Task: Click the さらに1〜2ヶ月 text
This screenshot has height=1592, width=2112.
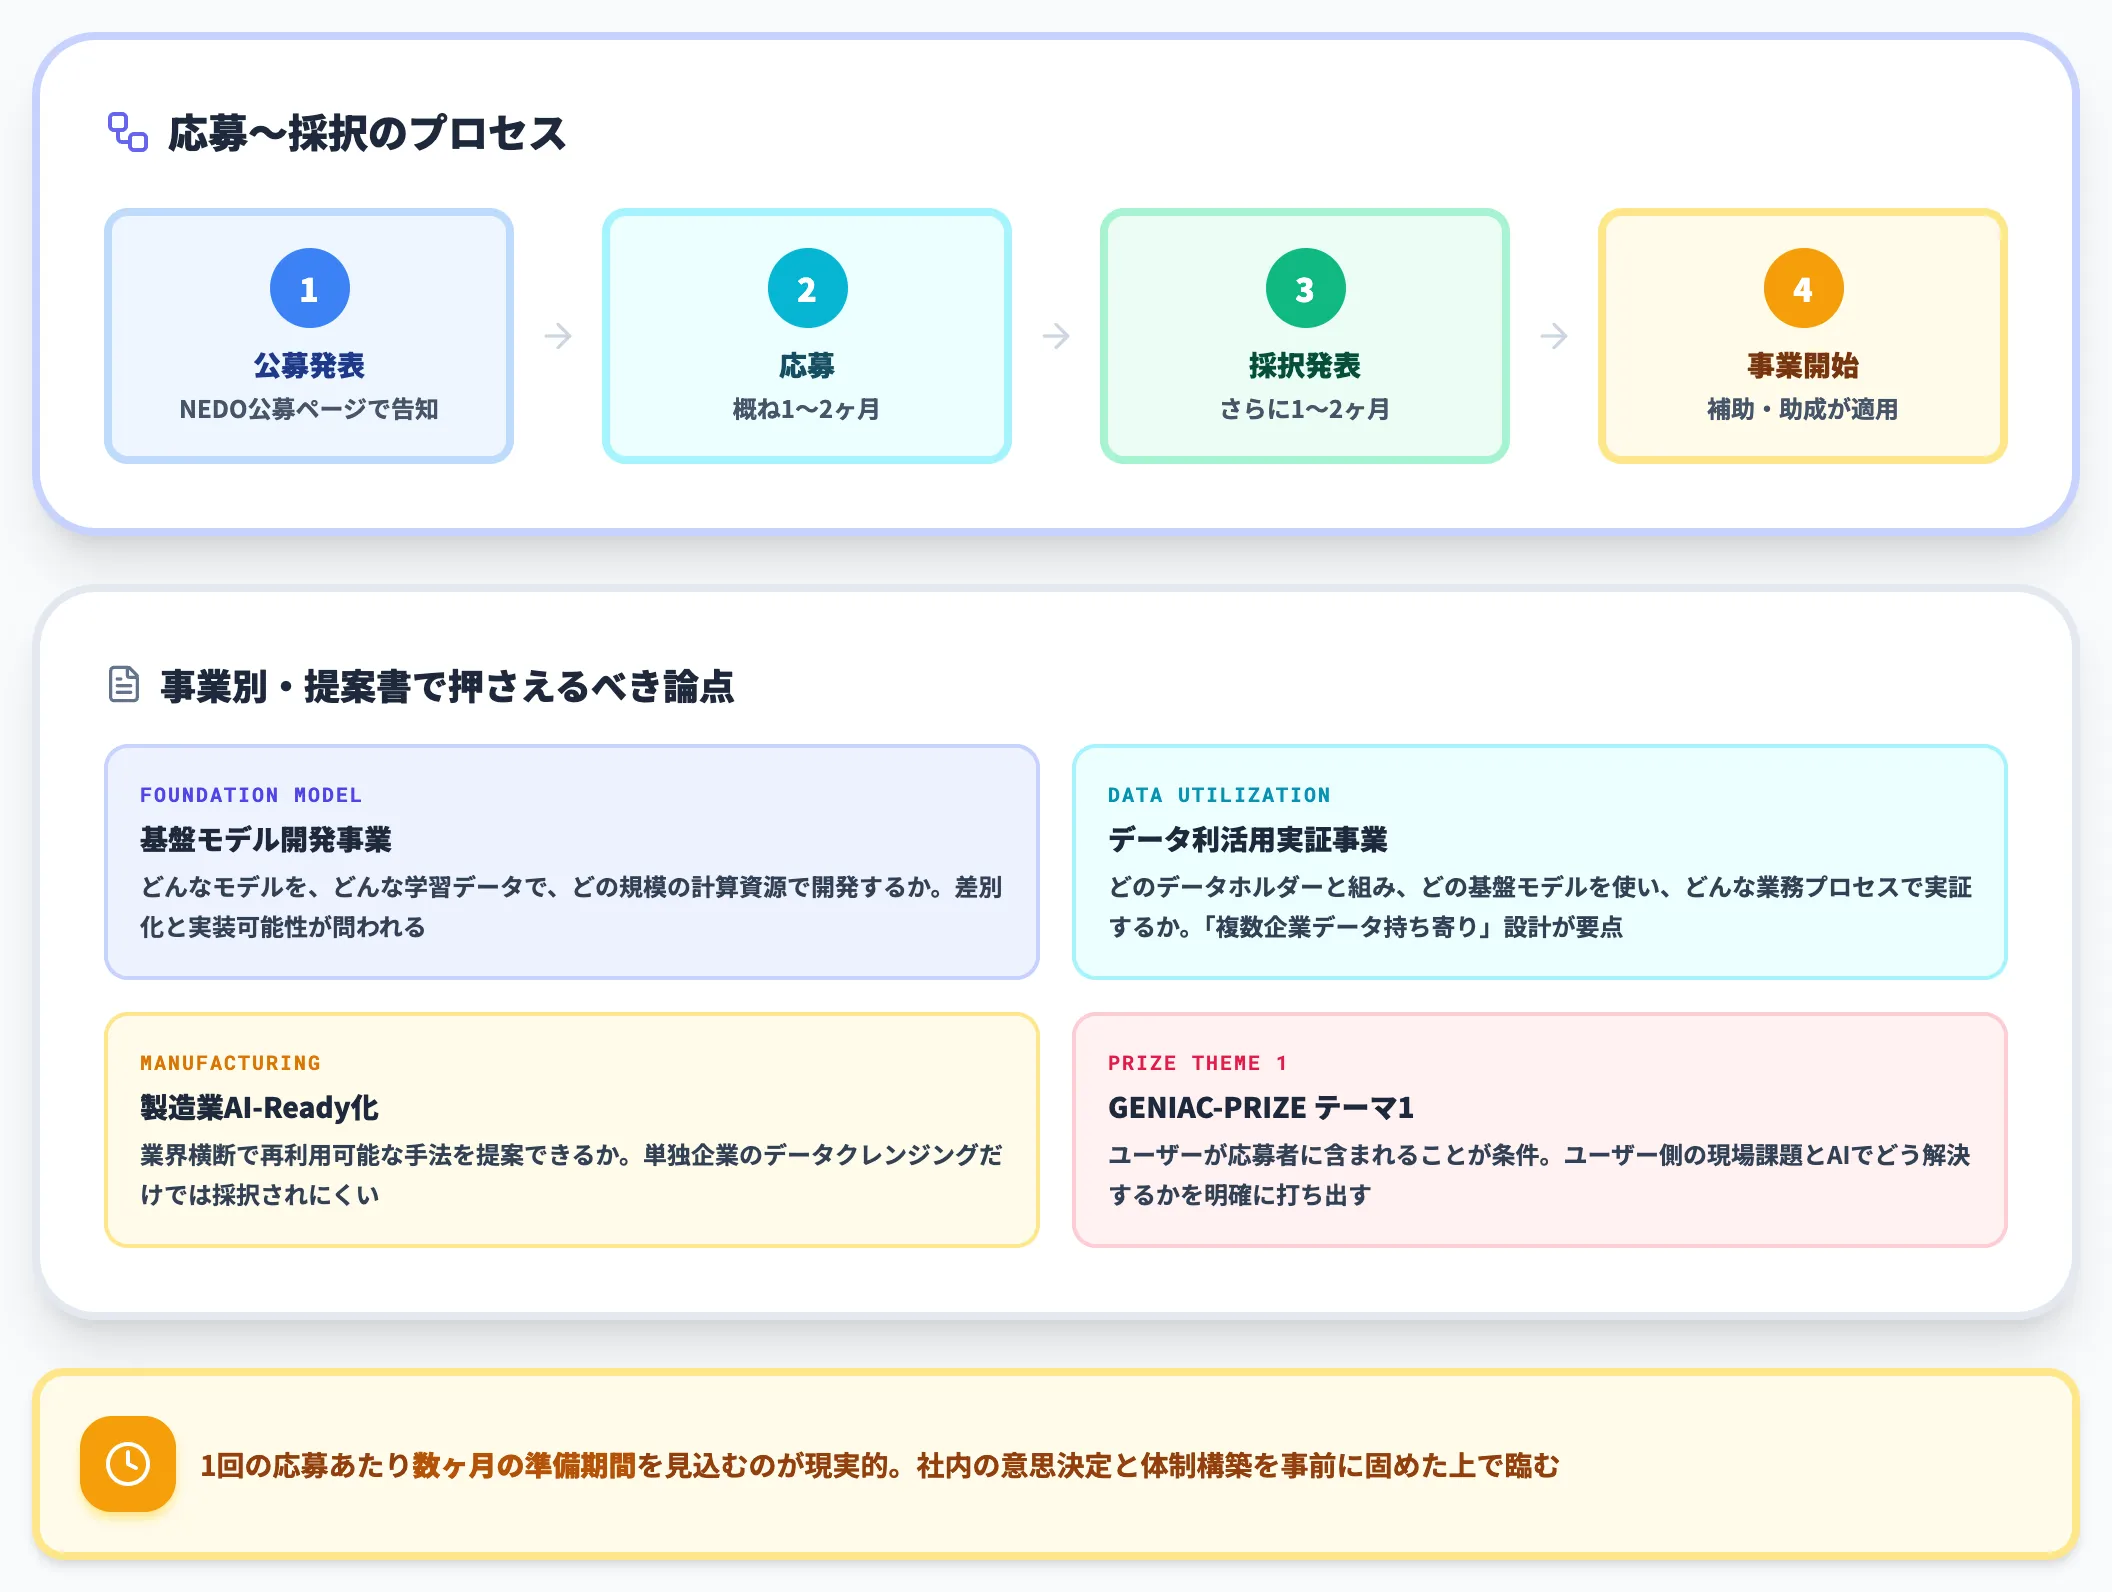Action: tap(1305, 409)
